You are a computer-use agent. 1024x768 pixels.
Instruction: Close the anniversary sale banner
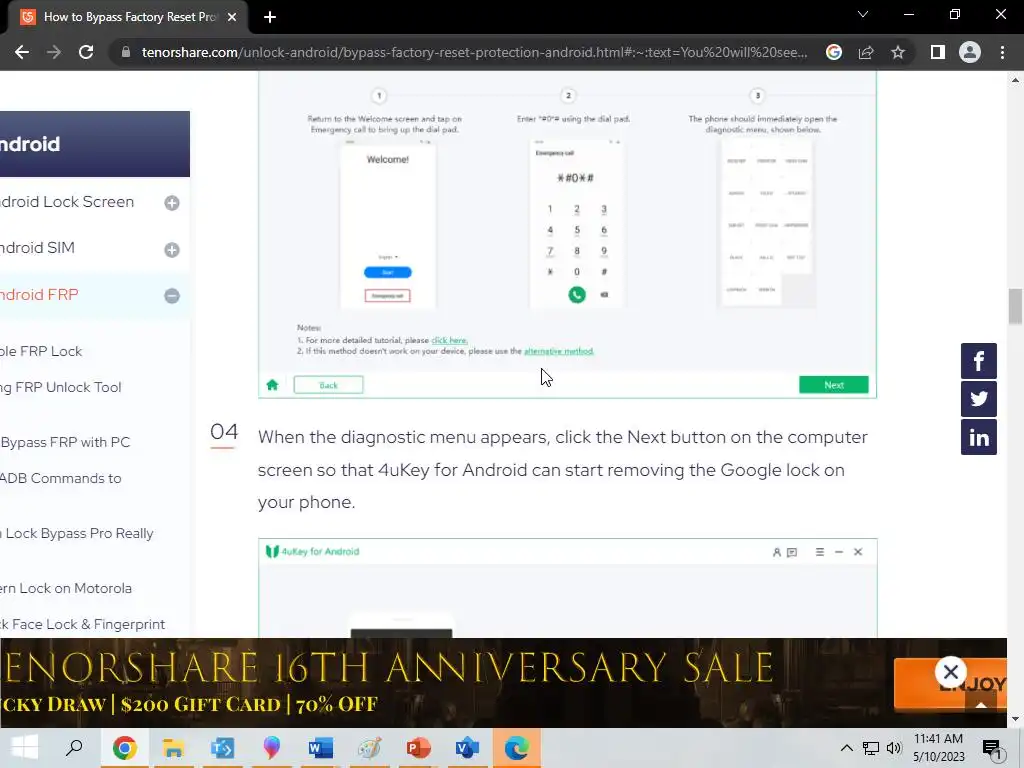coord(950,671)
